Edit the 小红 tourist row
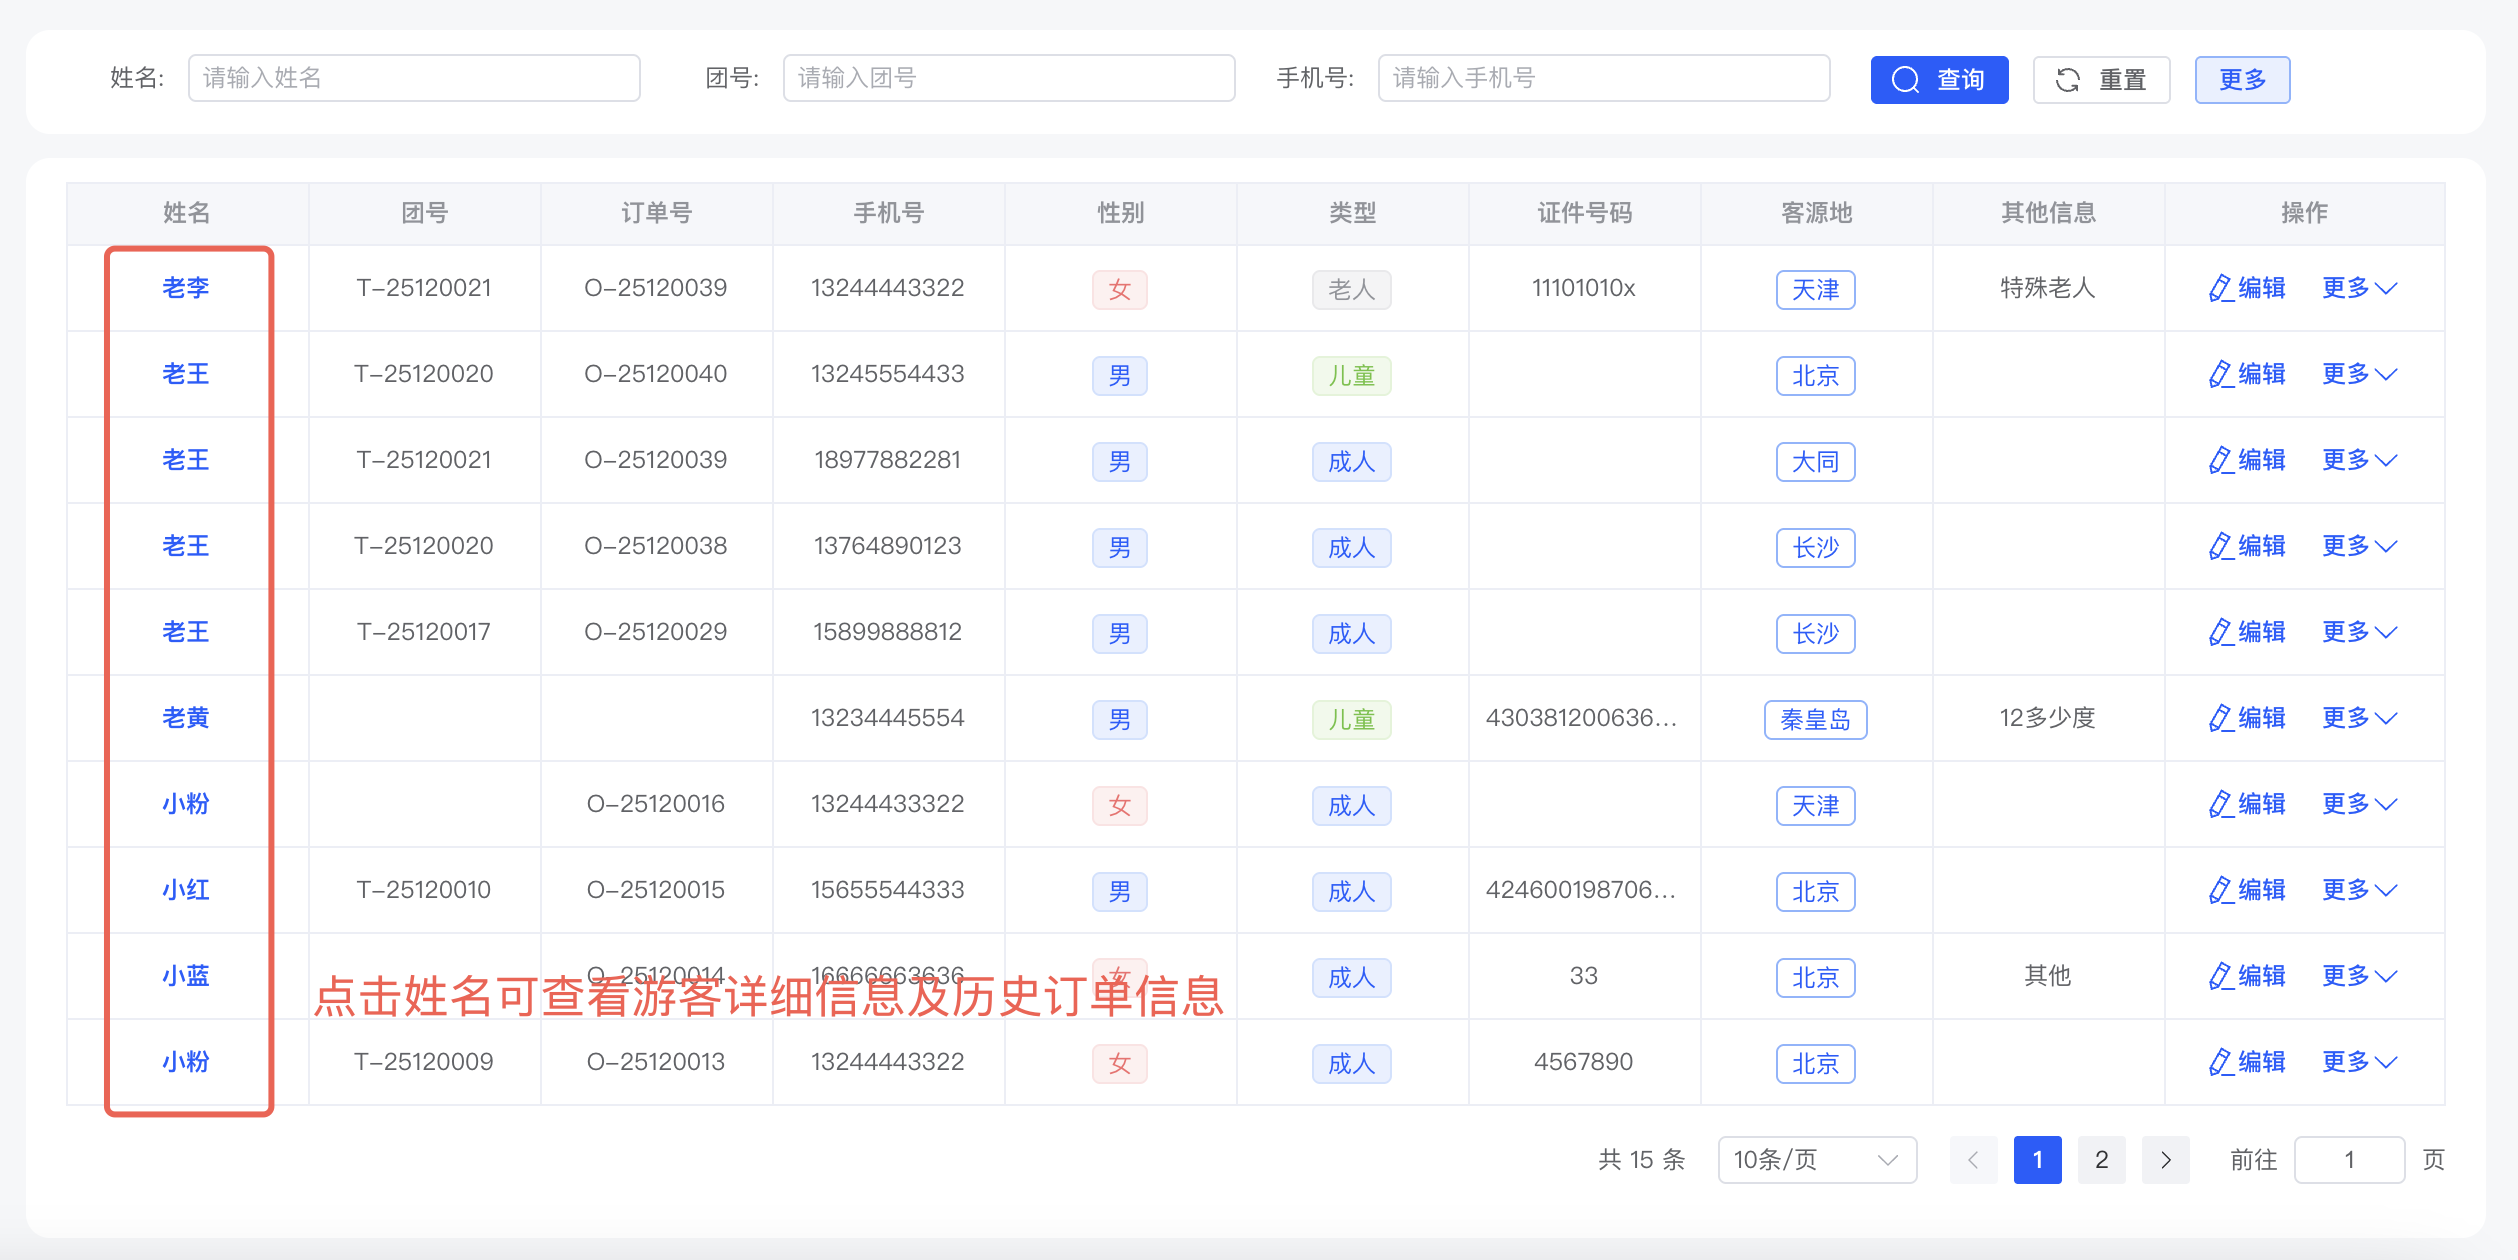 (x=2246, y=890)
